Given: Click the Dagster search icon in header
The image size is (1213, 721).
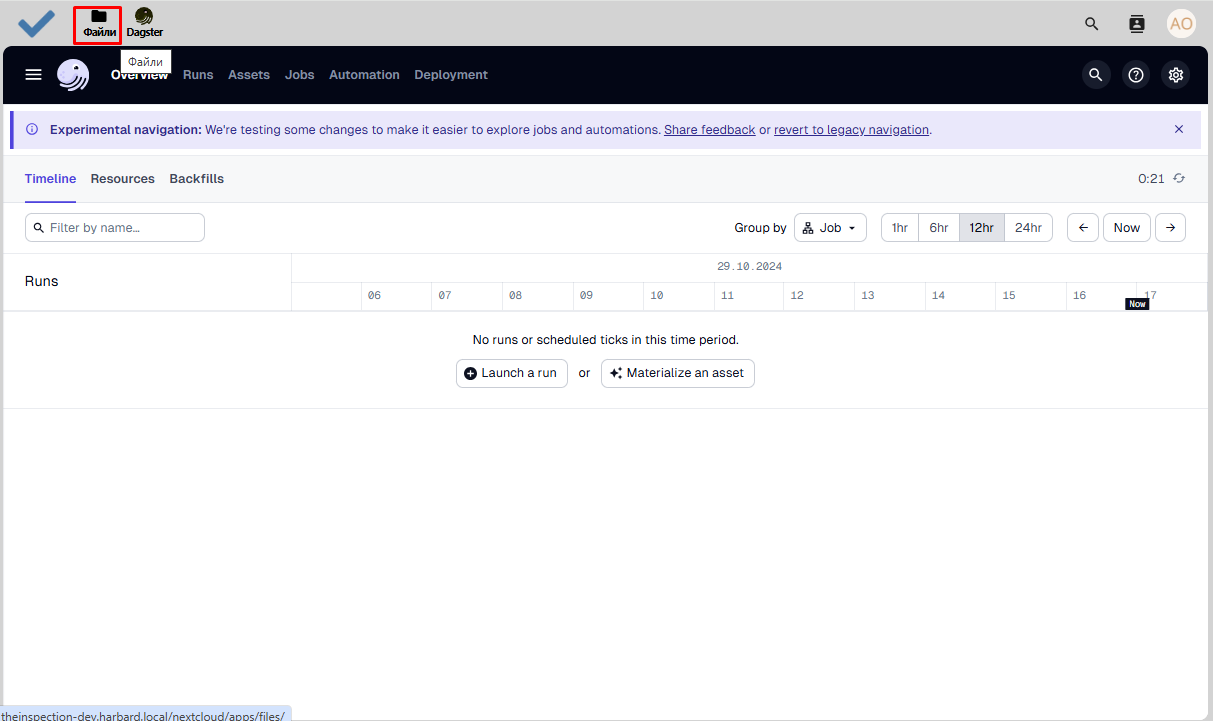Looking at the screenshot, I should coord(1096,75).
